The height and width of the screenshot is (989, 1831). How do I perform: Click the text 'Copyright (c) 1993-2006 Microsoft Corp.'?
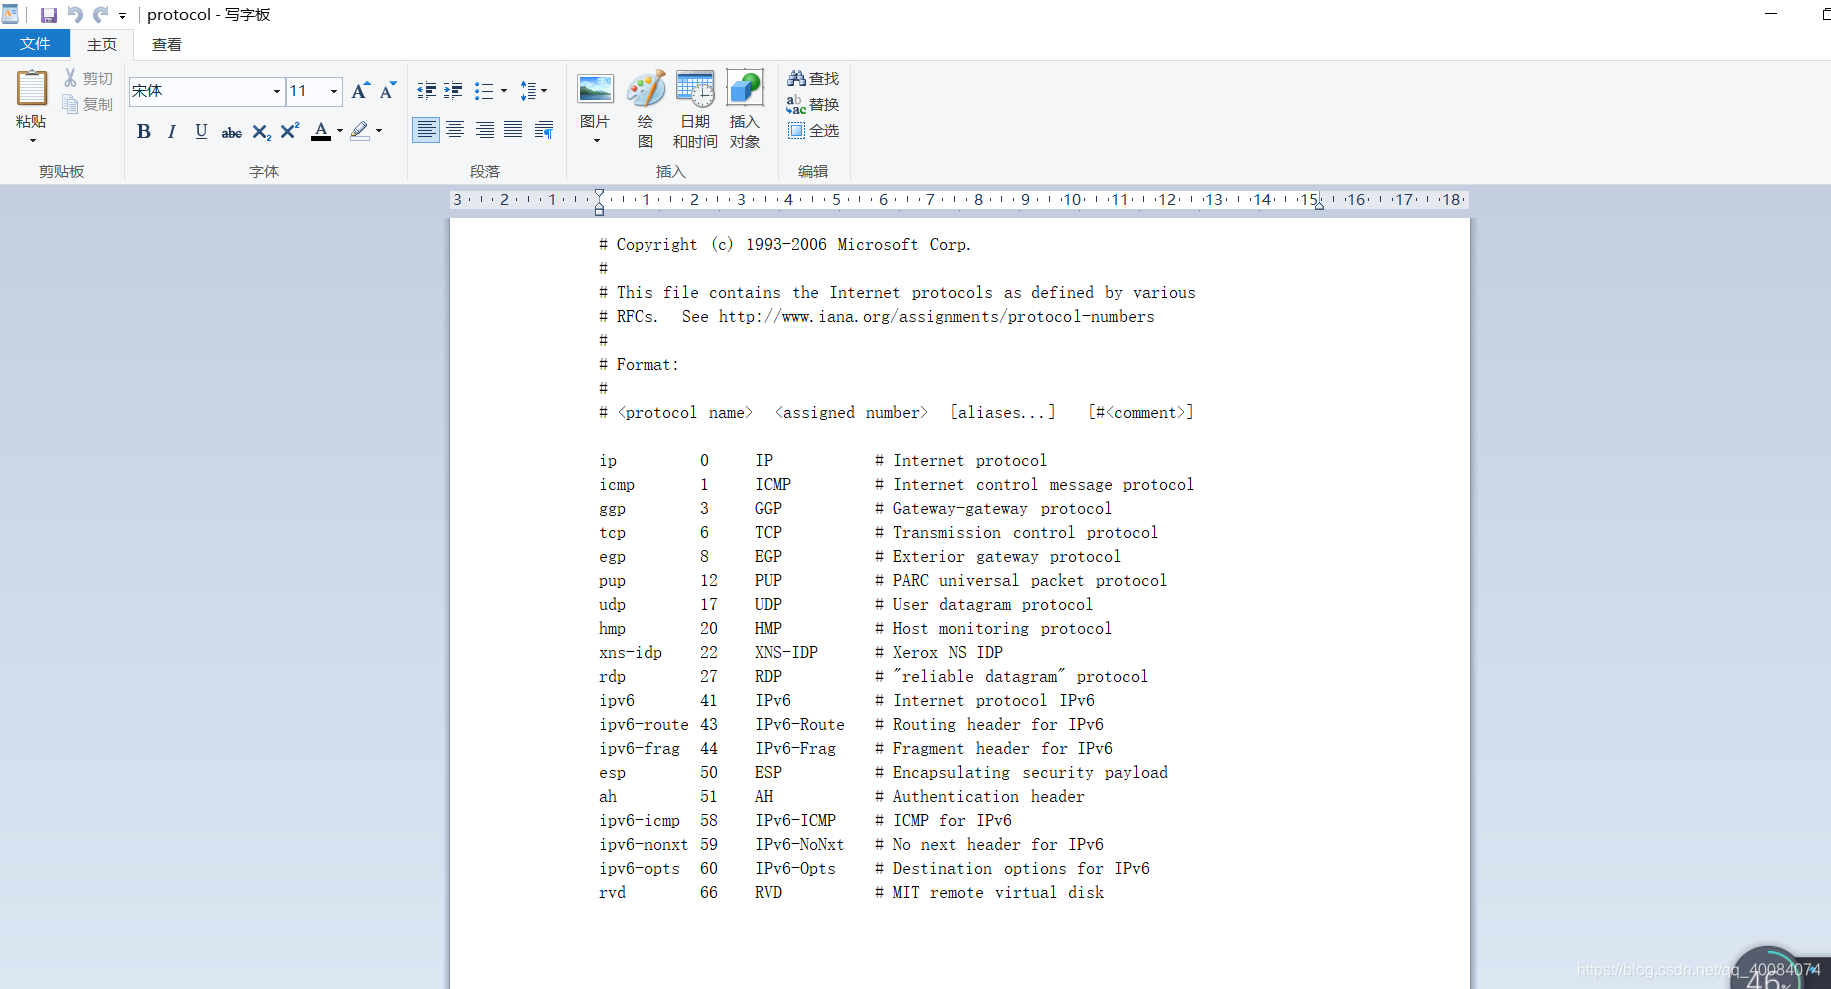click(x=794, y=245)
